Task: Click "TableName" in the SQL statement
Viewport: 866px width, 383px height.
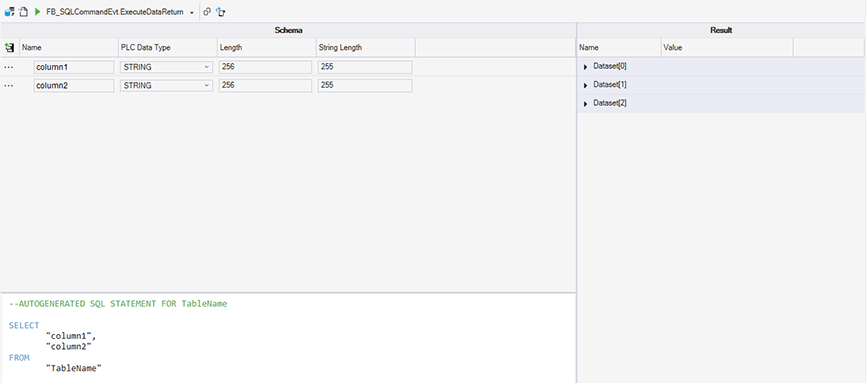Action: 75,368
